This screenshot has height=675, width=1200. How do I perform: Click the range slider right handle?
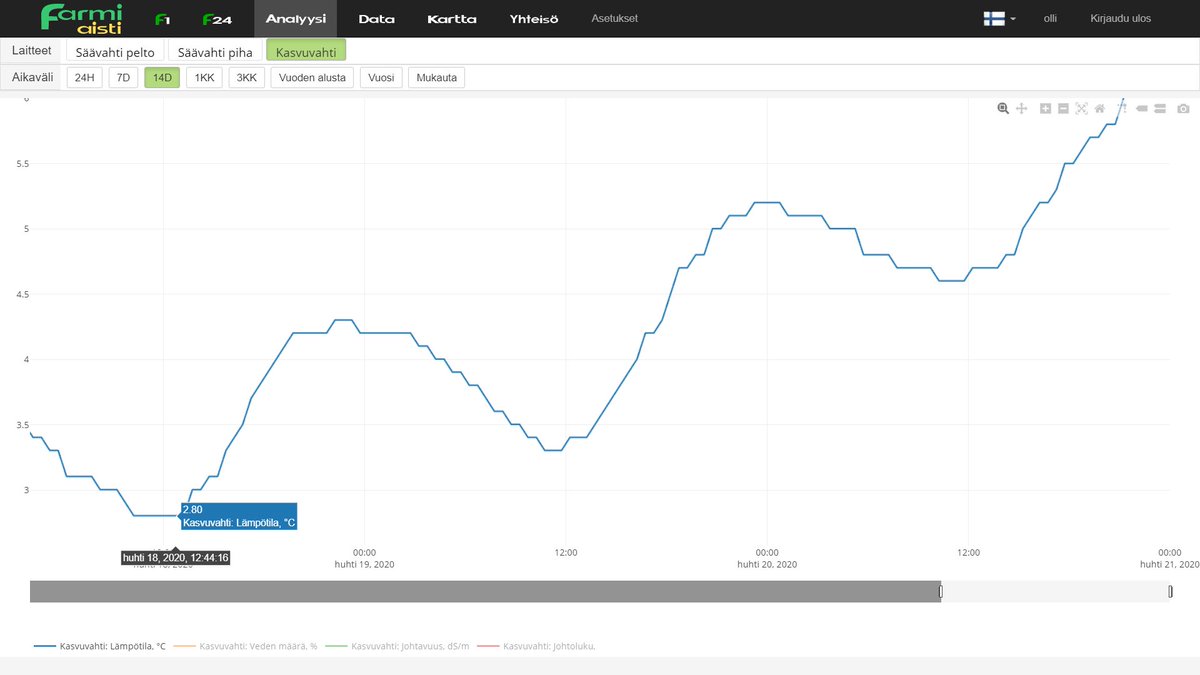[x=1170, y=592]
